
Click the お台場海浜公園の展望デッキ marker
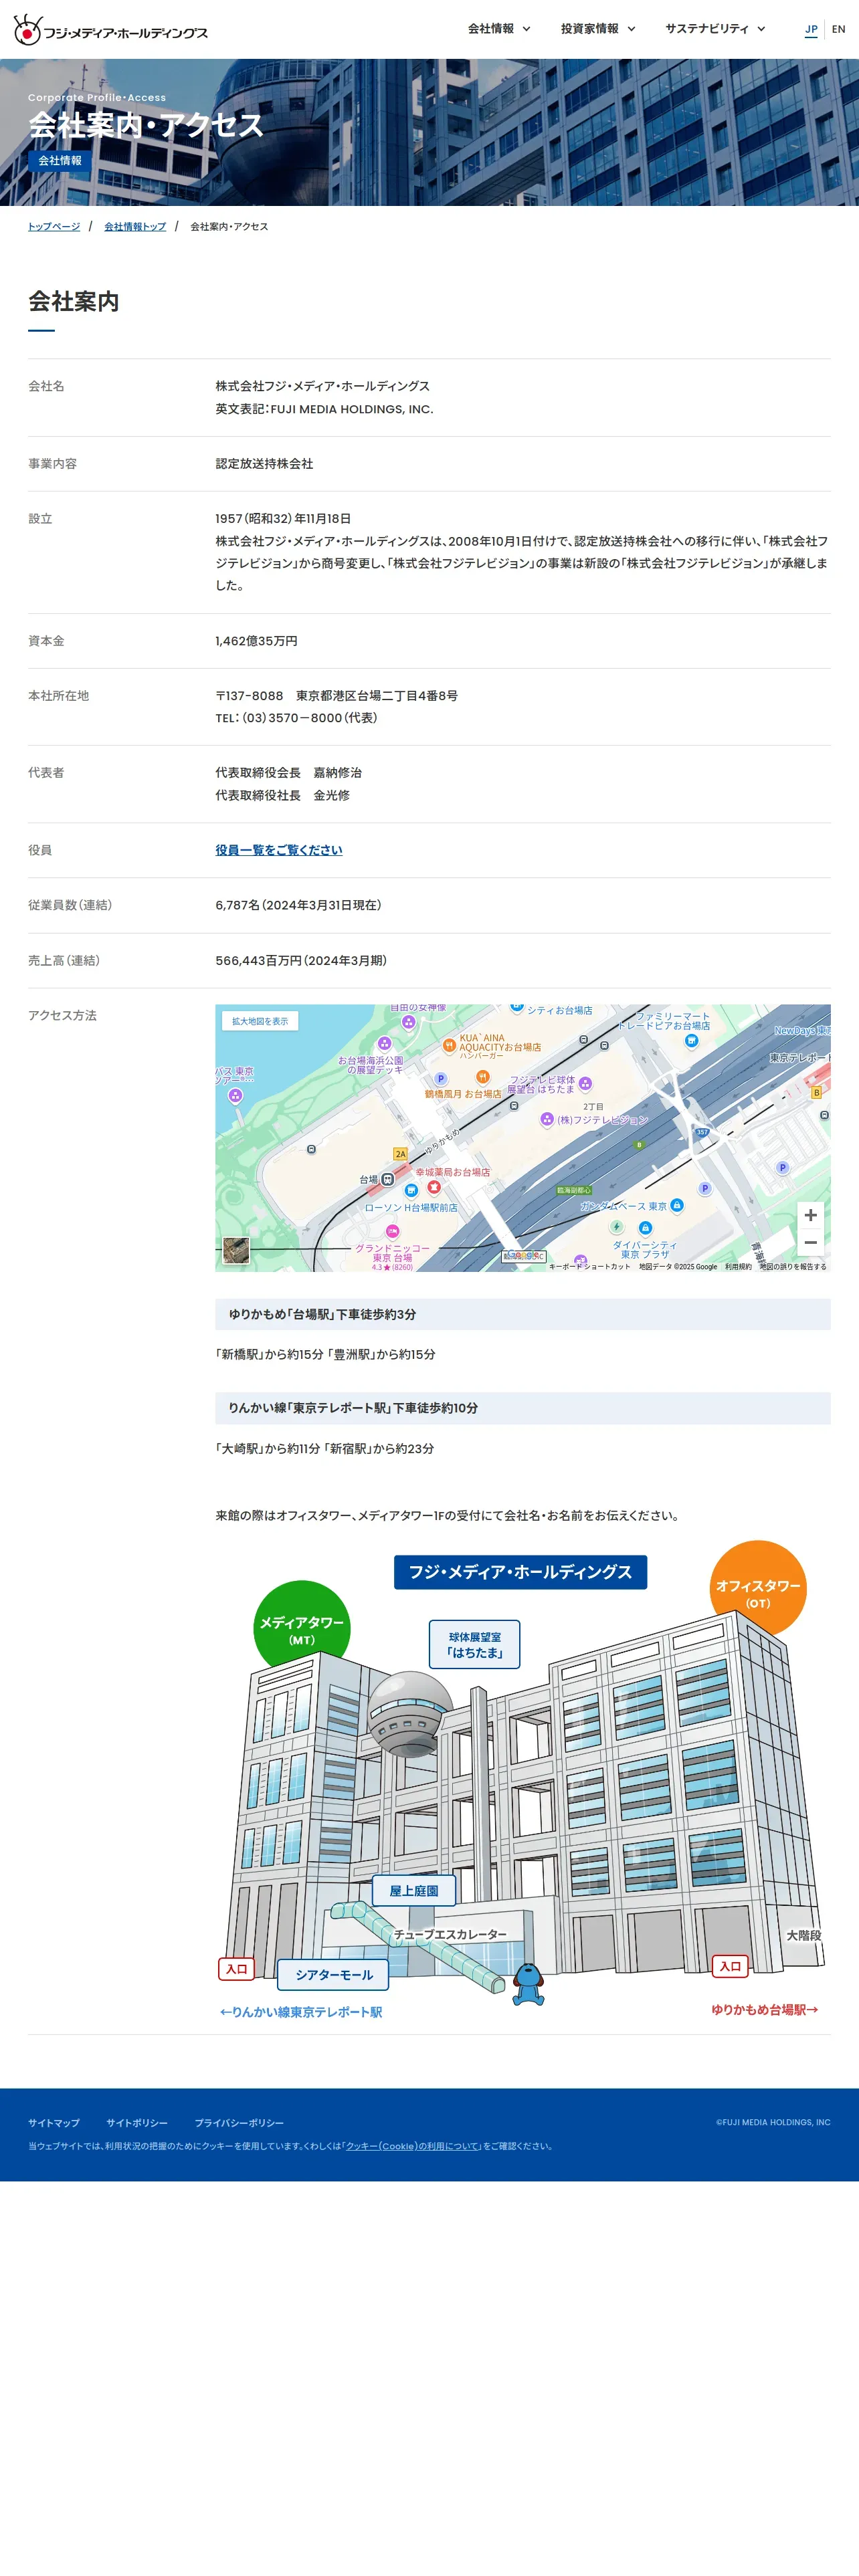[x=384, y=1044]
